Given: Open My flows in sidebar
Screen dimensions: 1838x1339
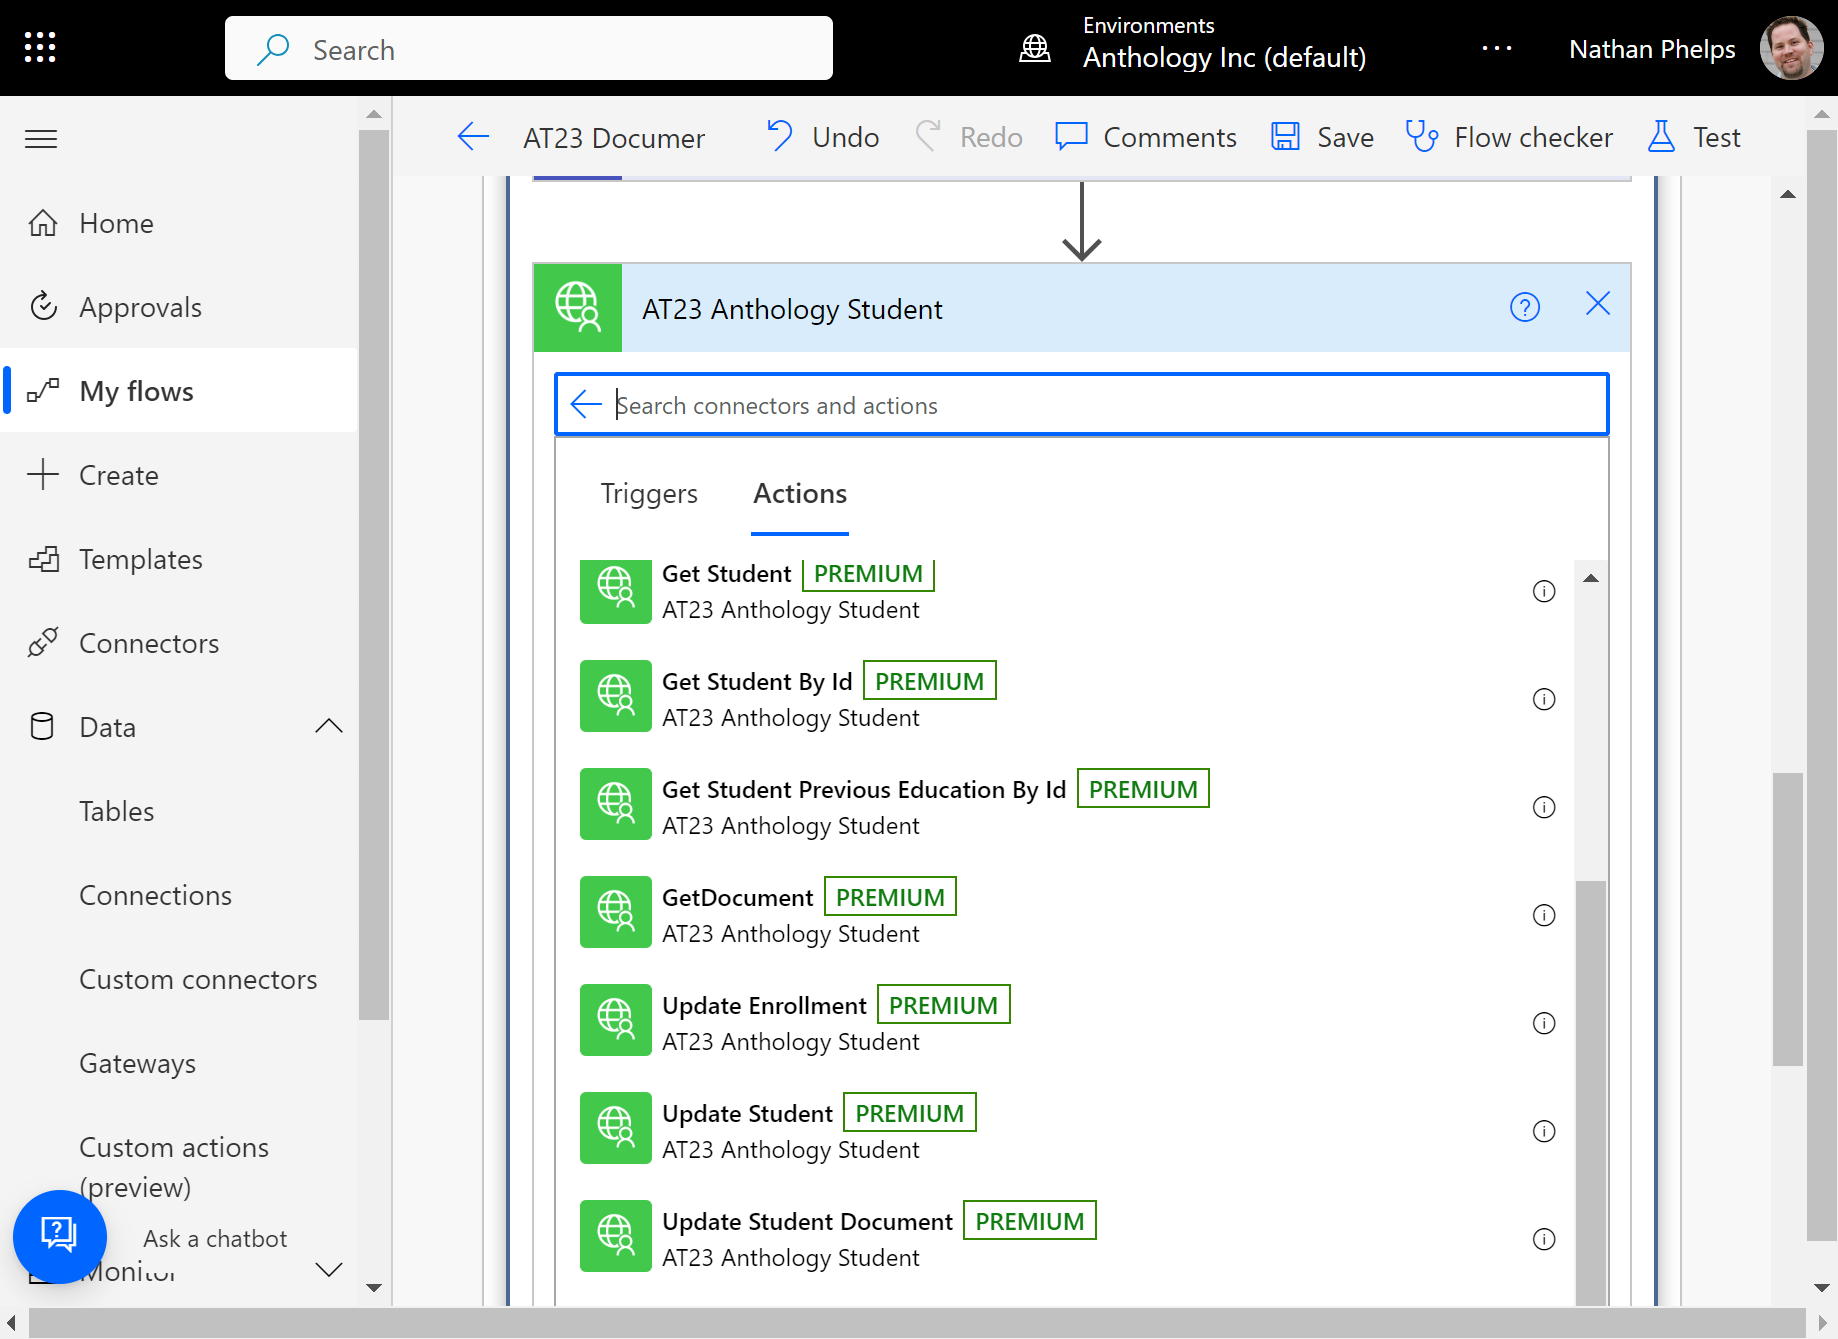Looking at the screenshot, I should pos(180,391).
